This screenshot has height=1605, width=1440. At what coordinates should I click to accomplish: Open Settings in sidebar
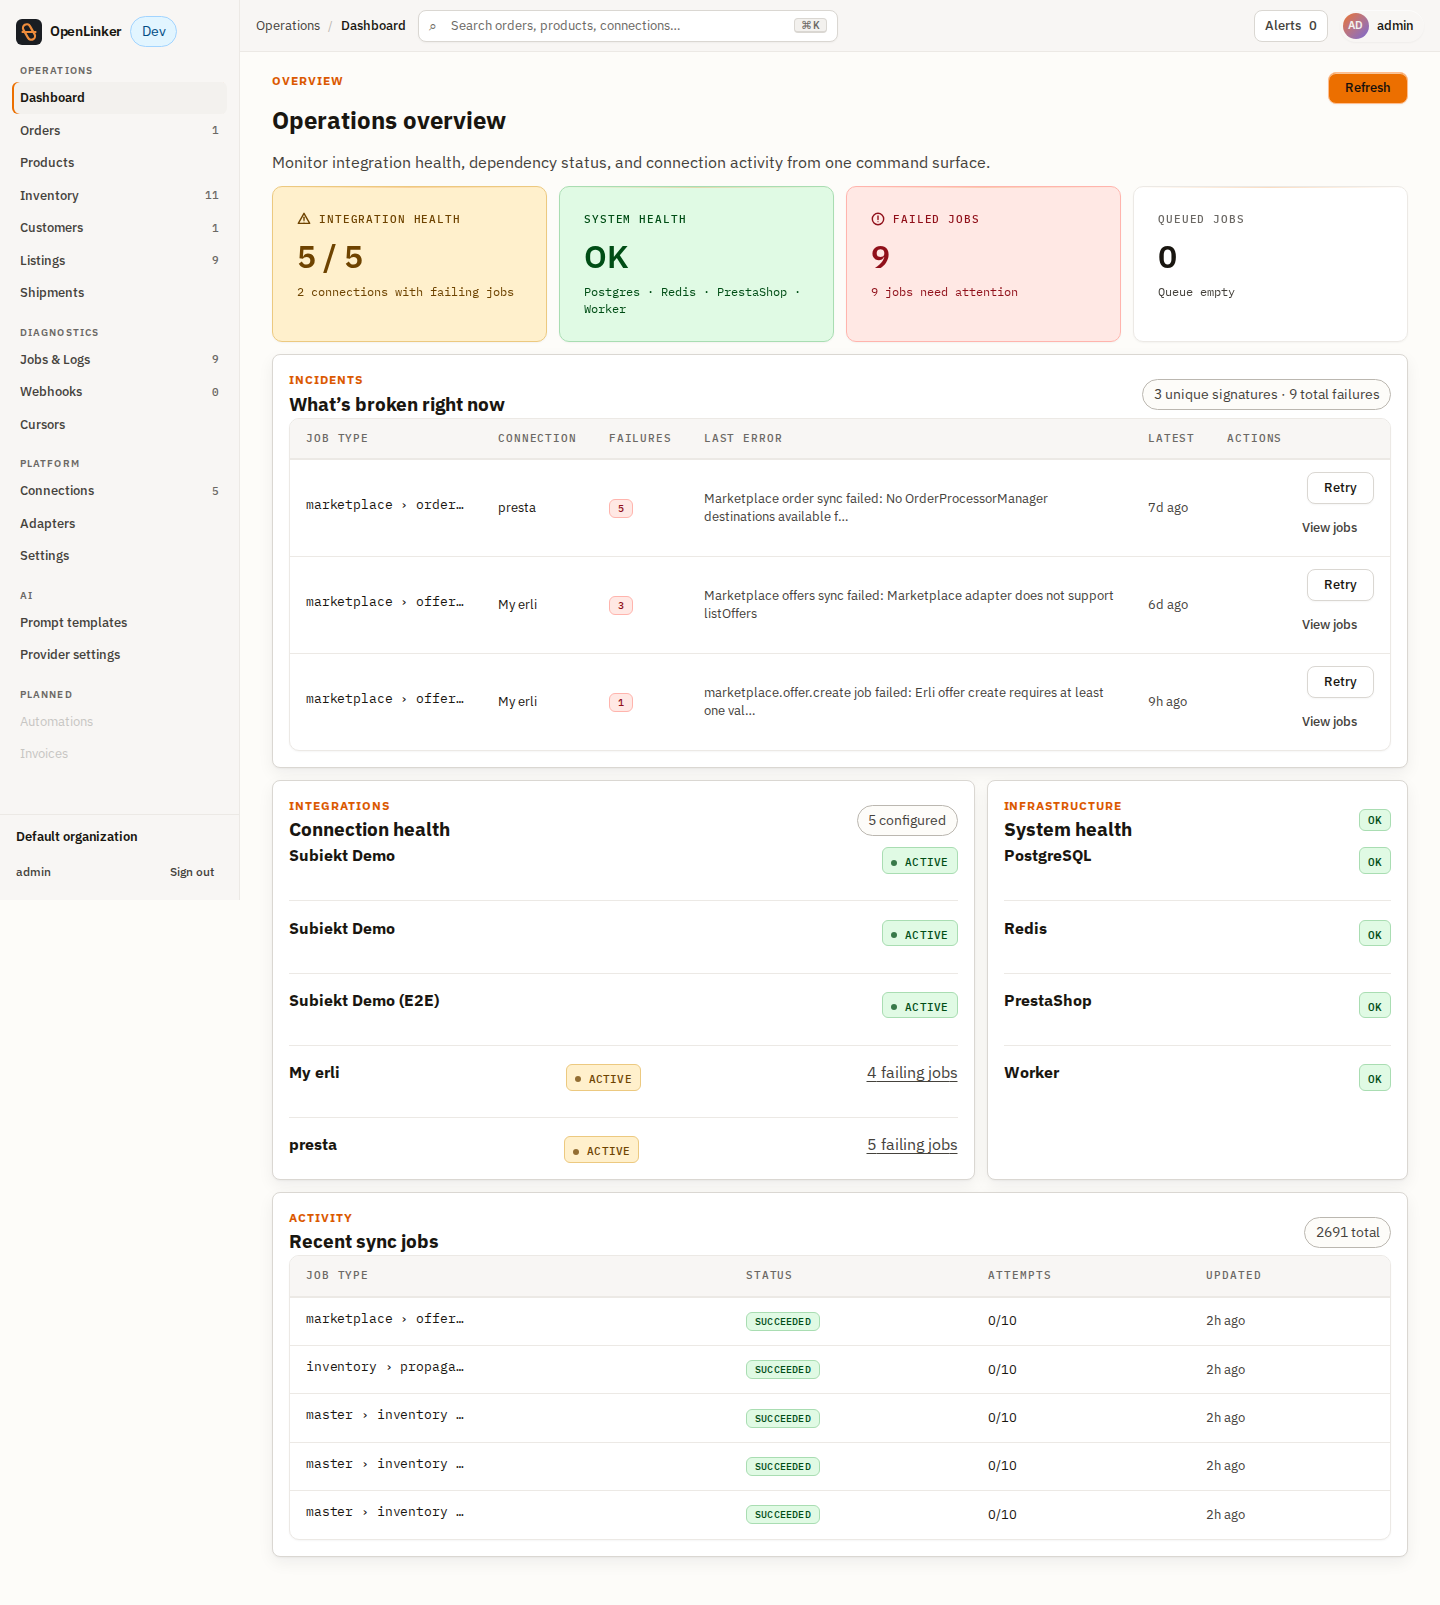coord(120,556)
